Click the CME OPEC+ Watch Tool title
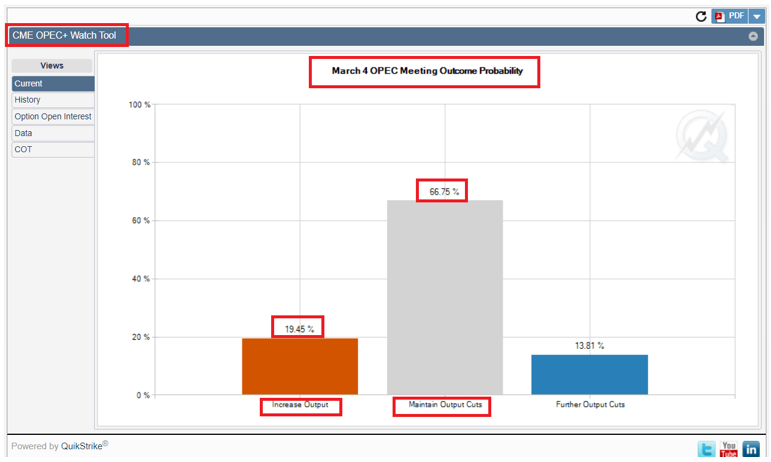This screenshot has width=771, height=462. 64,35
